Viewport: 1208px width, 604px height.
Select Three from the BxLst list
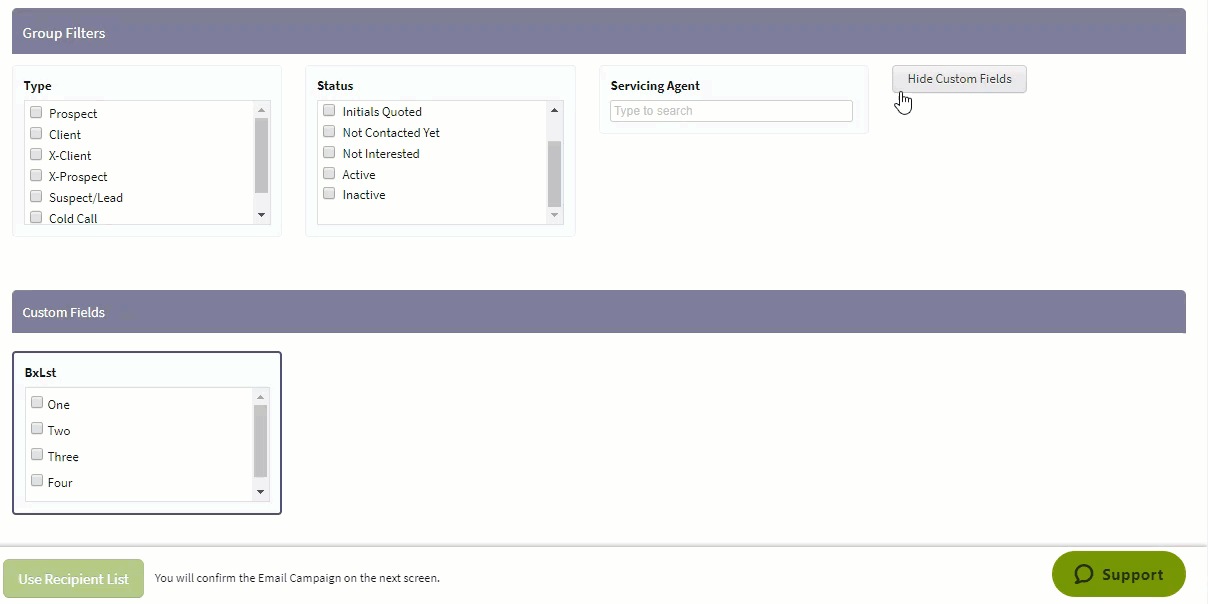tap(37, 456)
